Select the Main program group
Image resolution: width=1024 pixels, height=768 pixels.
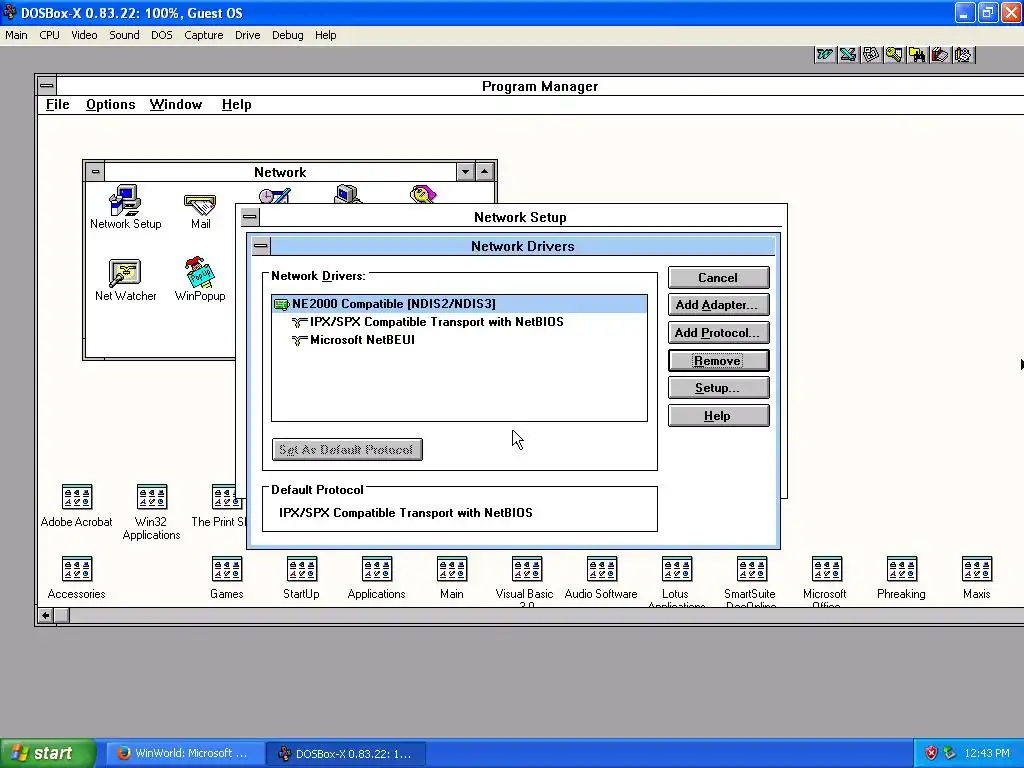[x=452, y=577]
